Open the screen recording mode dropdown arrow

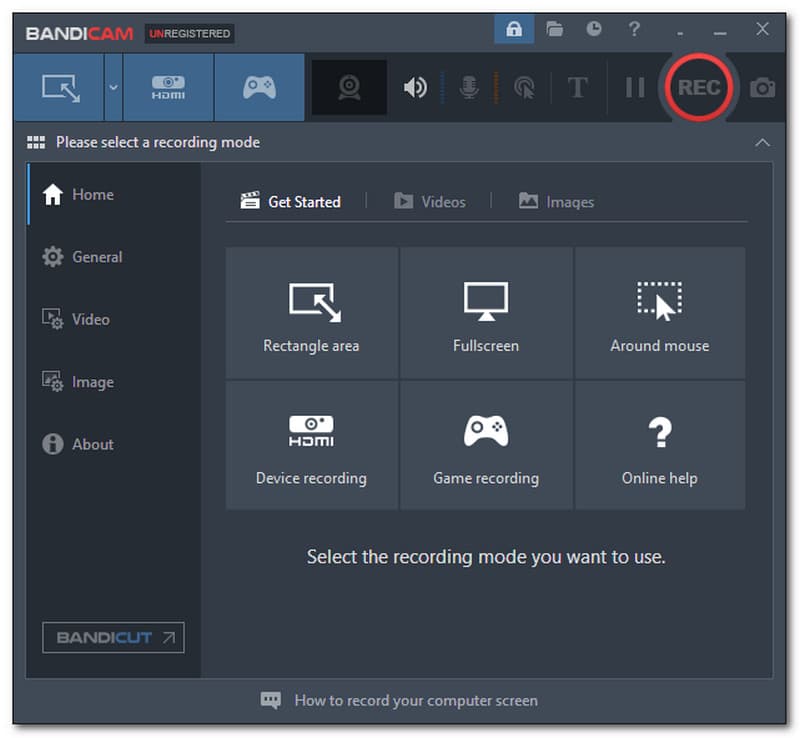[113, 87]
